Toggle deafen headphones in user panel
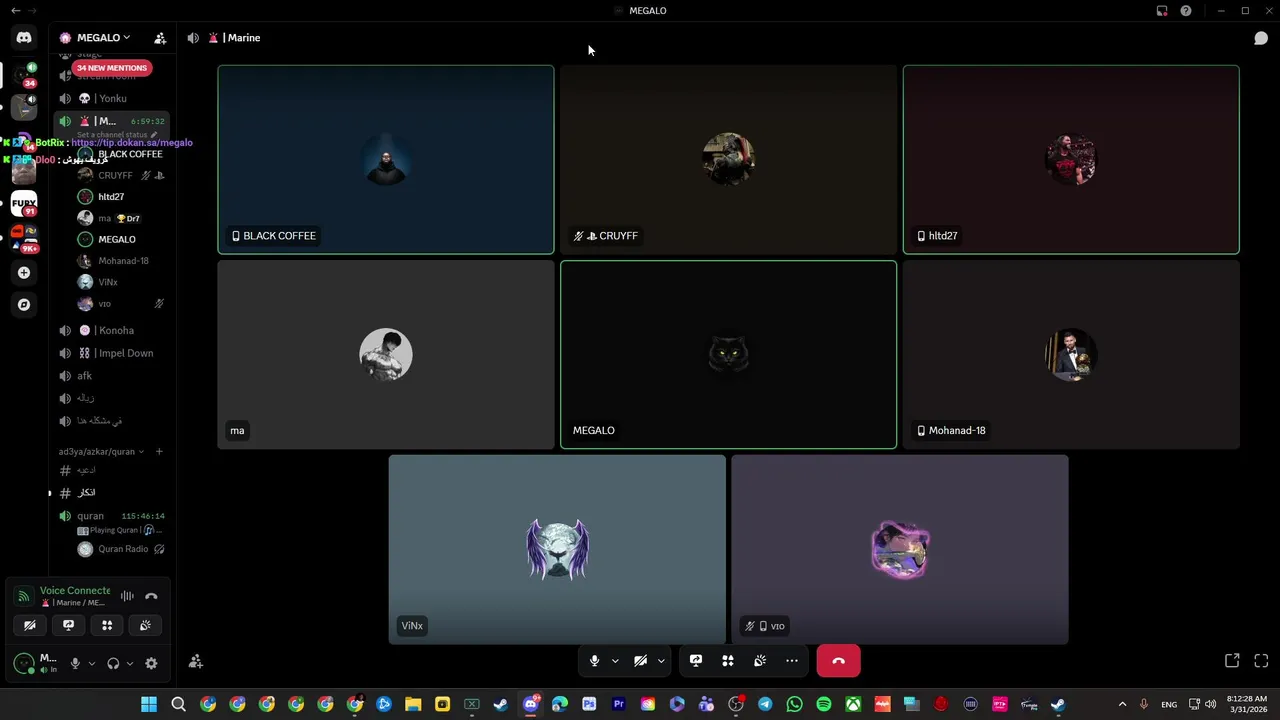Image resolution: width=1280 pixels, height=720 pixels. (x=113, y=663)
